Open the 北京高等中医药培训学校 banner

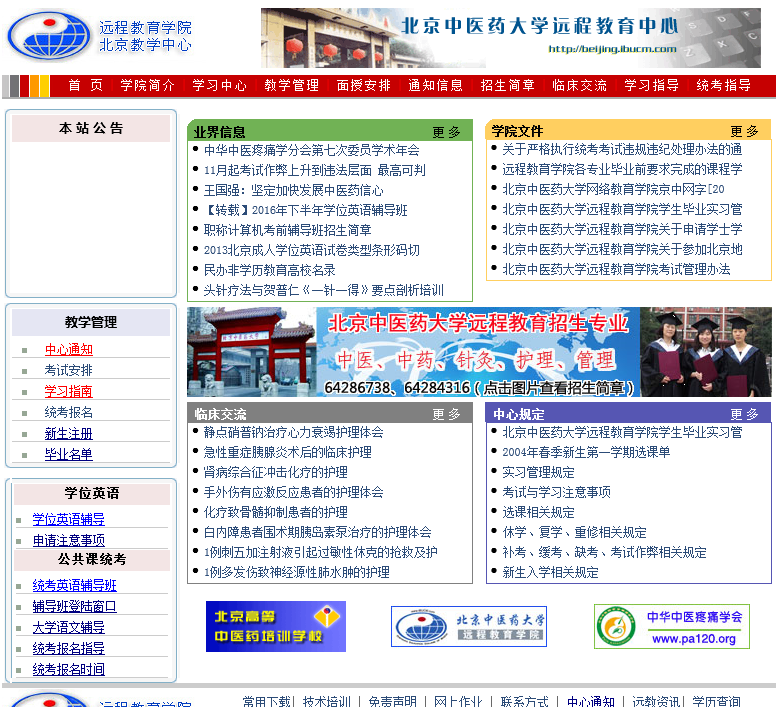[x=275, y=626]
